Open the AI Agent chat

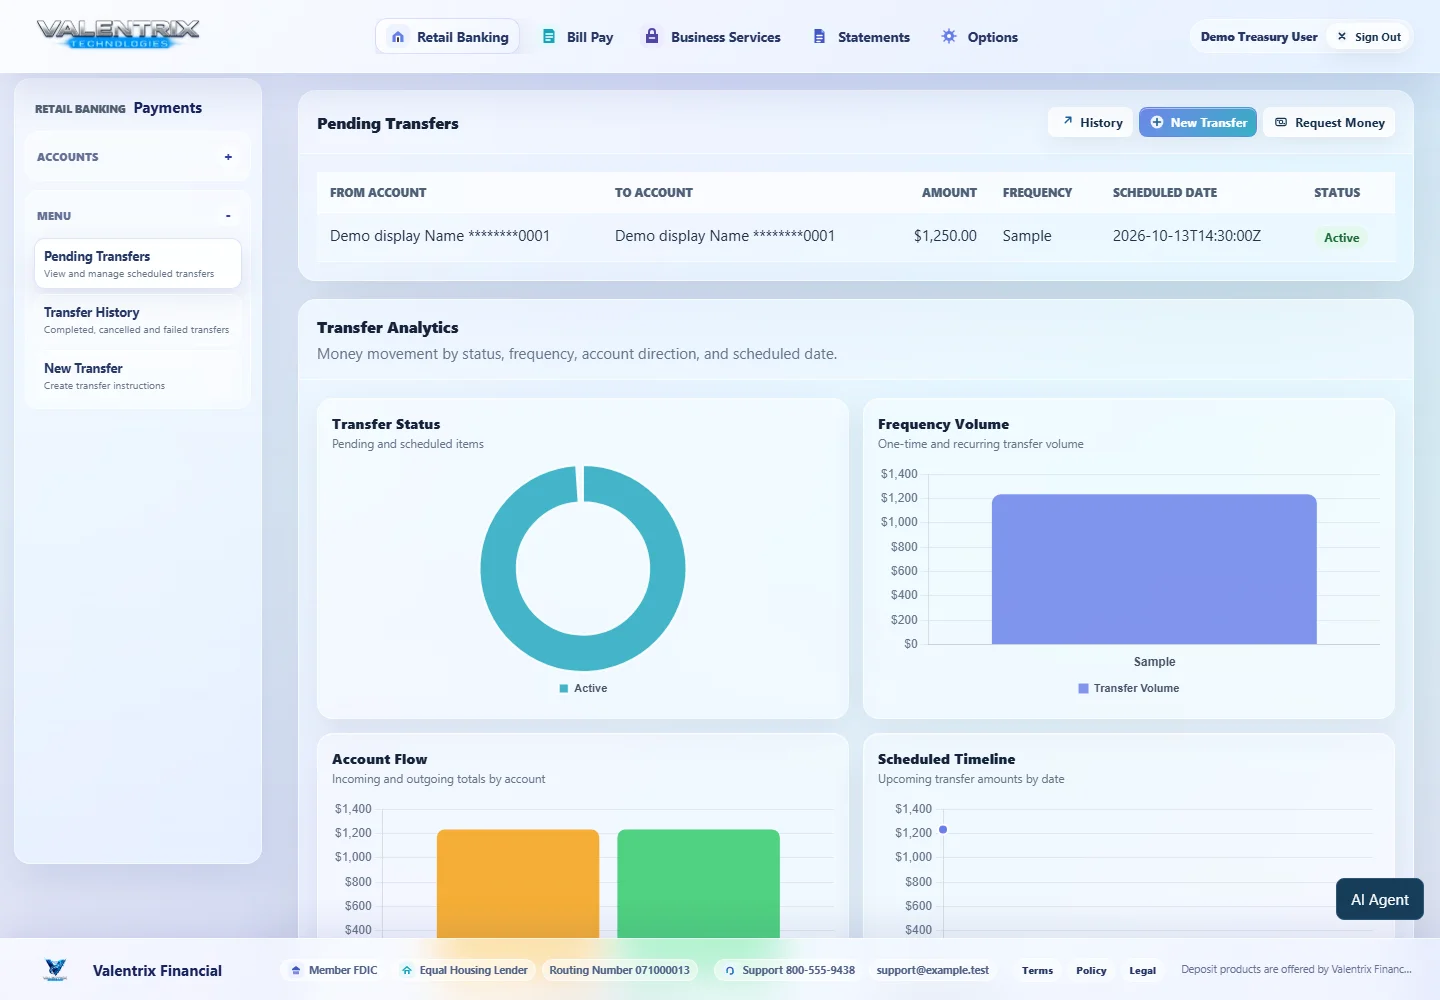point(1380,899)
